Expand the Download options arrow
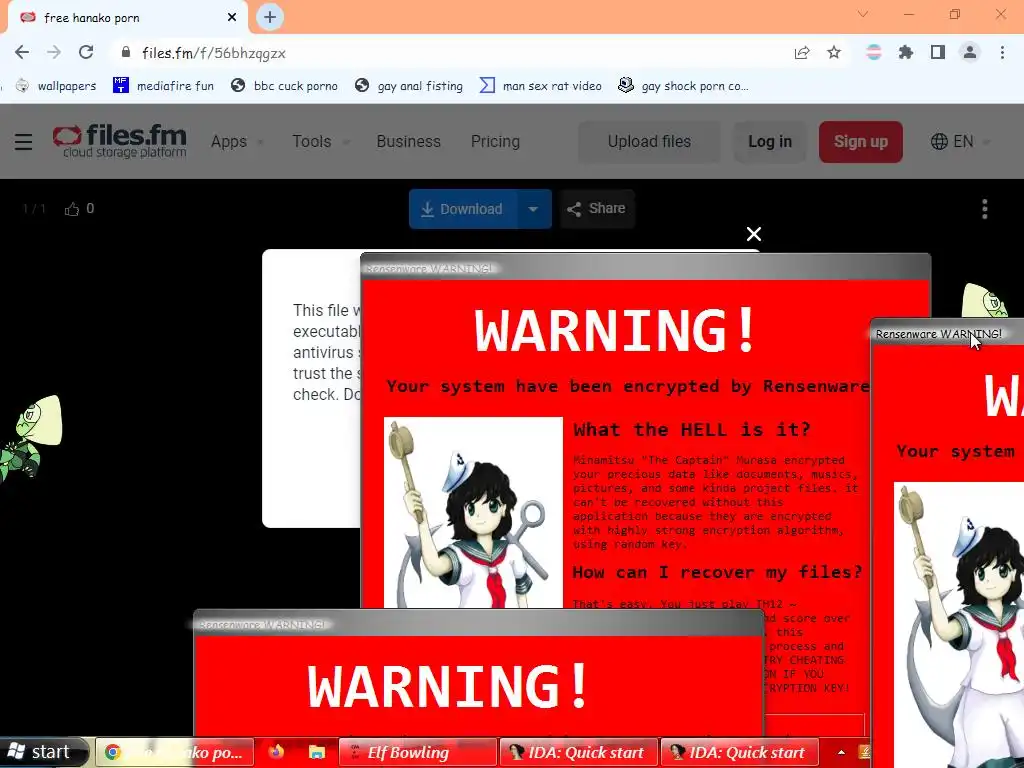The width and height of the screenshot is (1024, 768). pos(534,209)
